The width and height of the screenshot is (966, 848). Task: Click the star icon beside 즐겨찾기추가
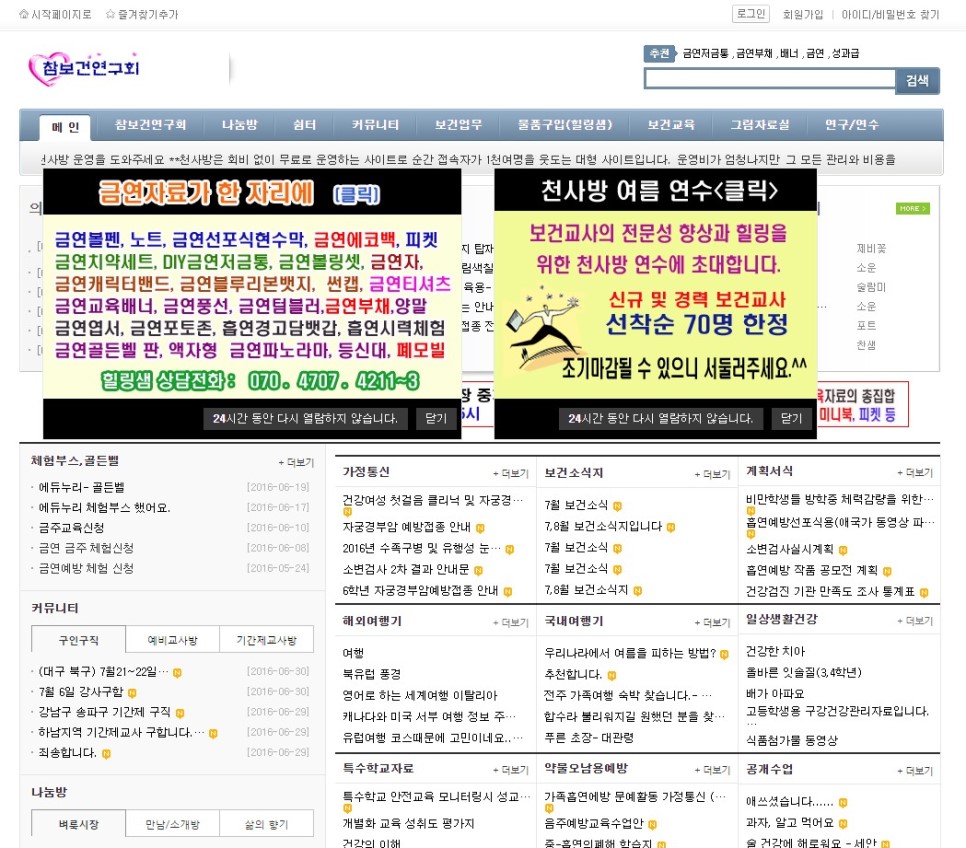pos(111,15)
